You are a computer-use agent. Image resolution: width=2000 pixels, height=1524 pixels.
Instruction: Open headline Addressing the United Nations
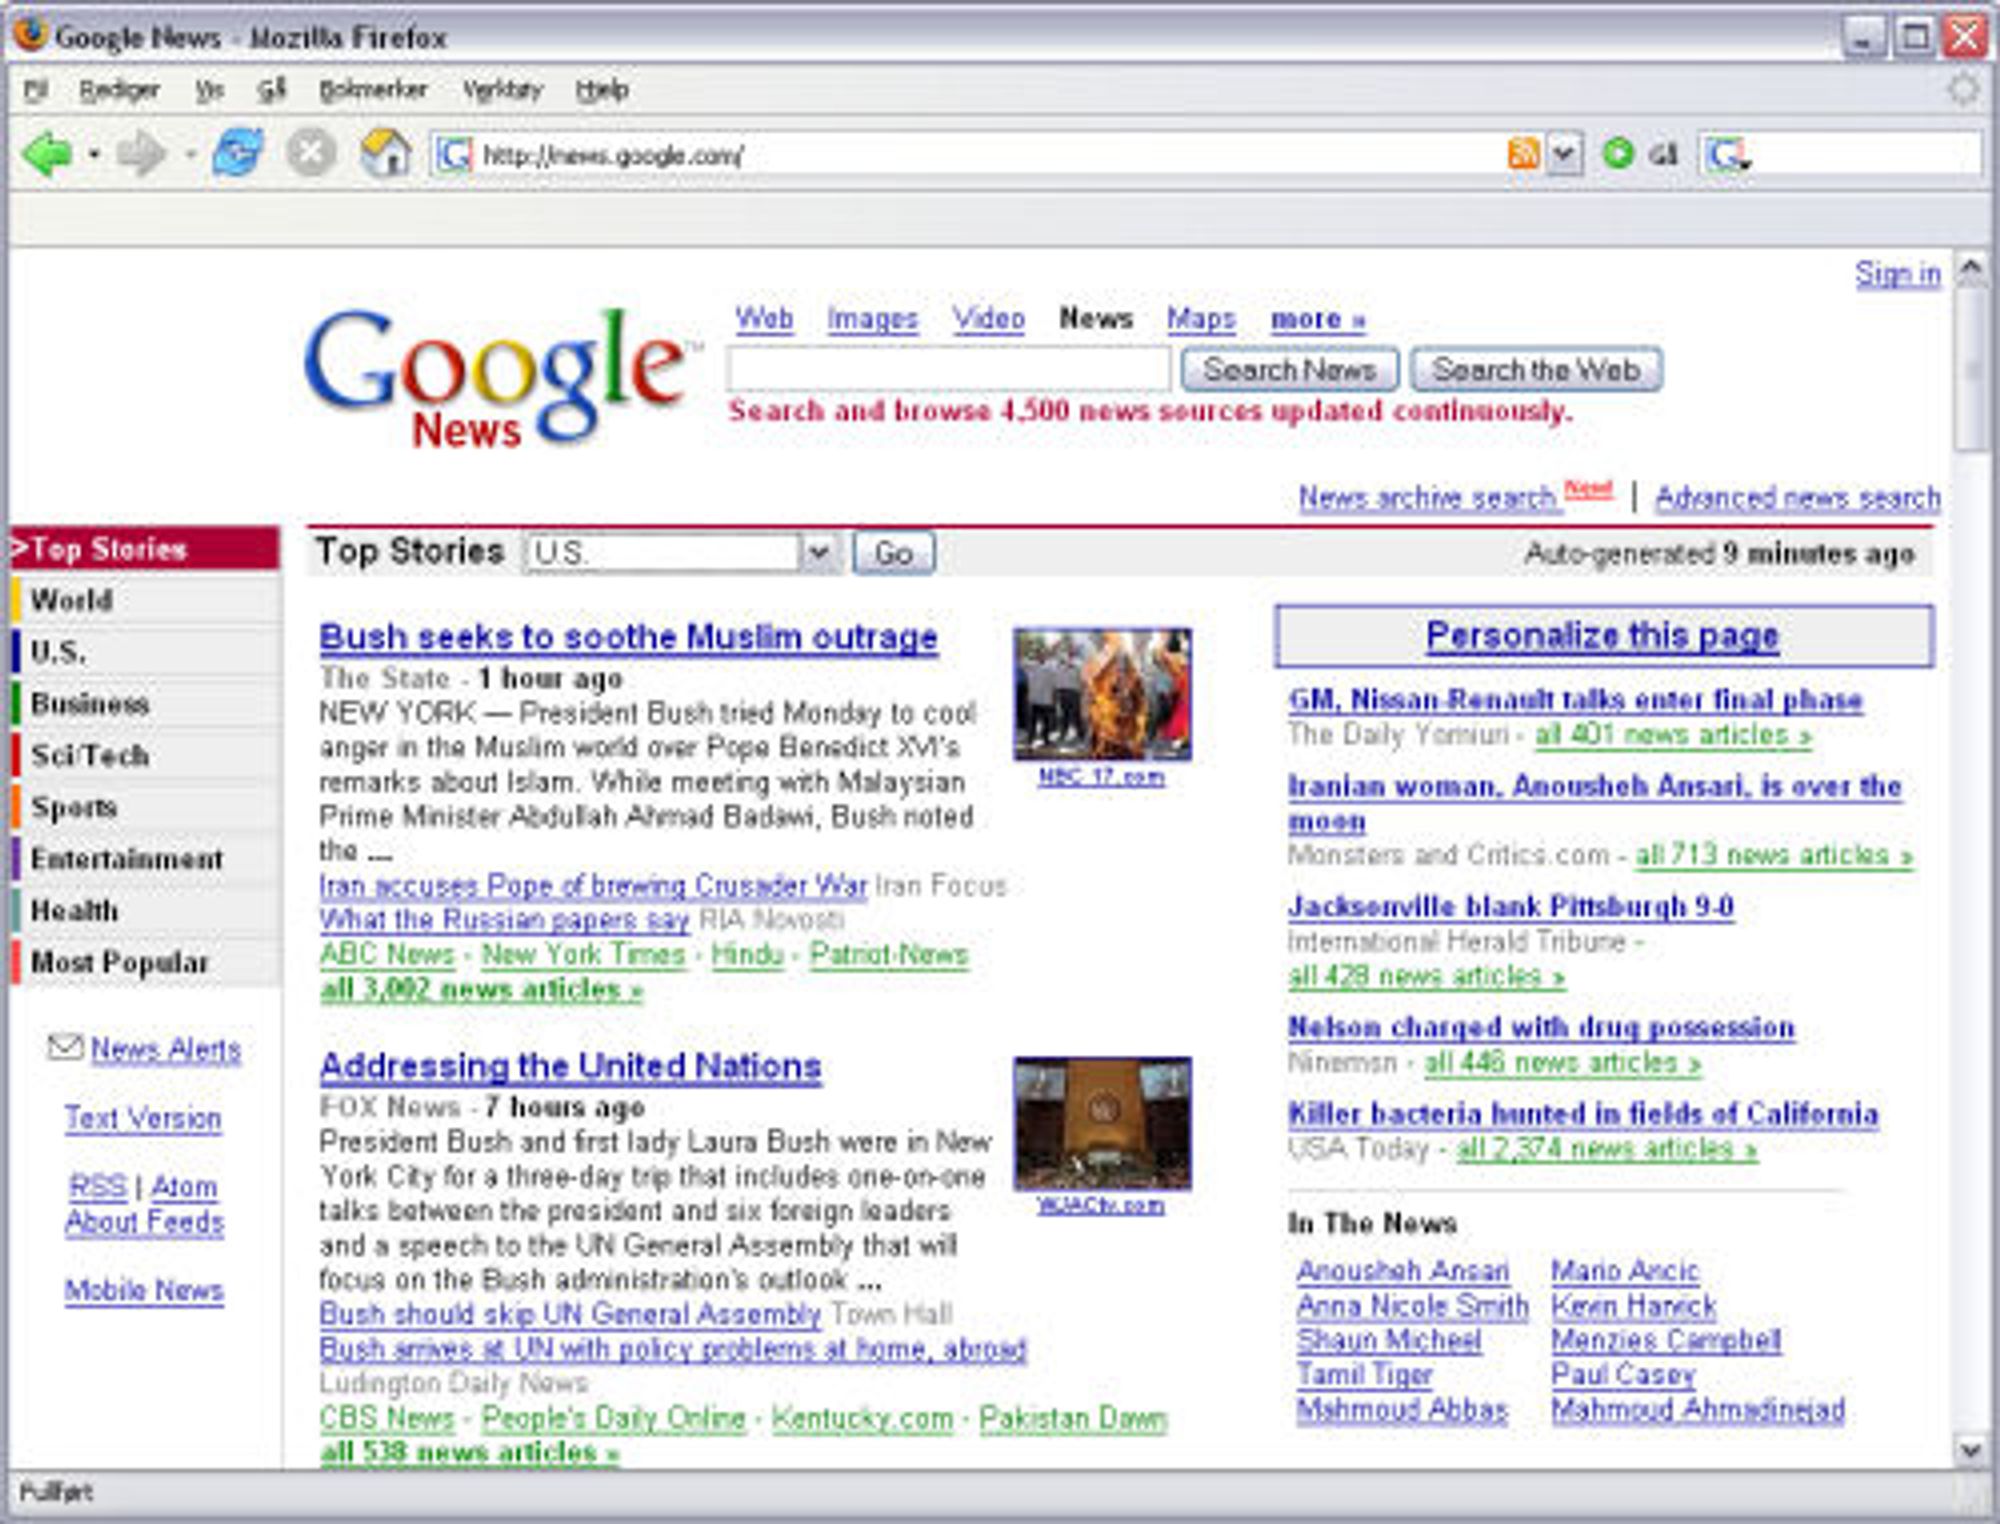tap(570, 1067)
